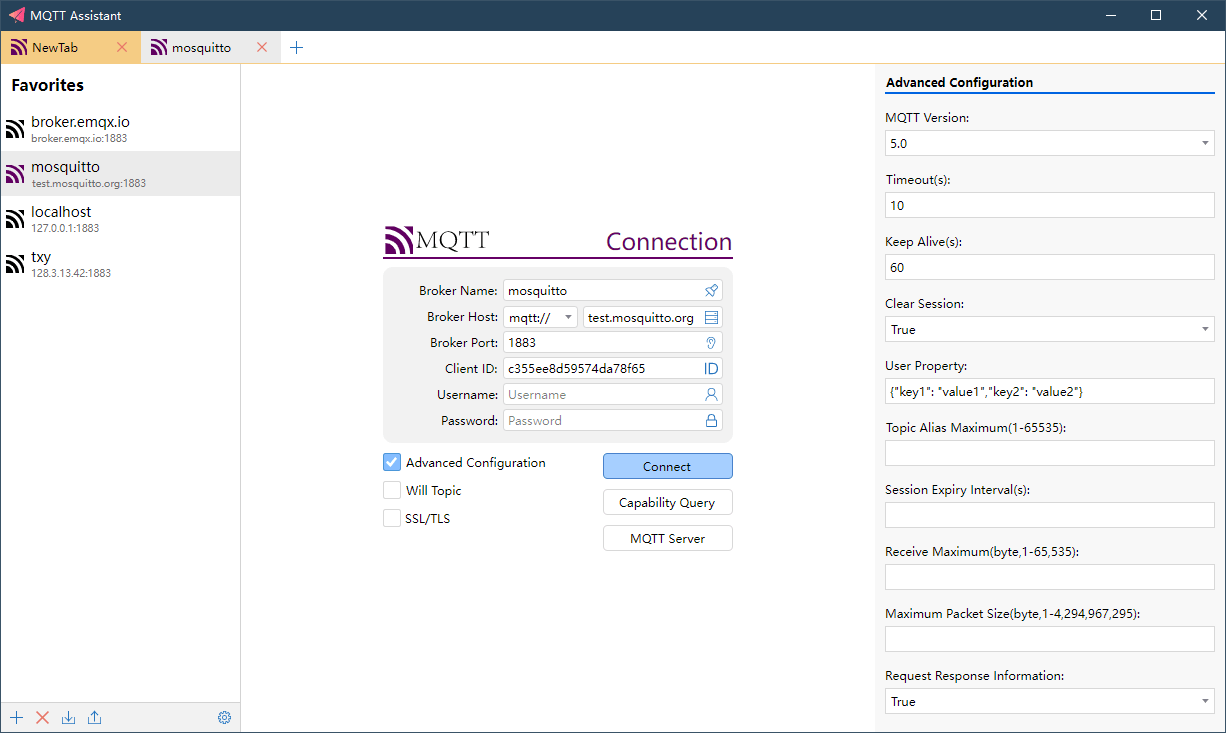Screen dimensions: 1226x733
Task: Click the location icon in Broker Port field
Action: 711,343
